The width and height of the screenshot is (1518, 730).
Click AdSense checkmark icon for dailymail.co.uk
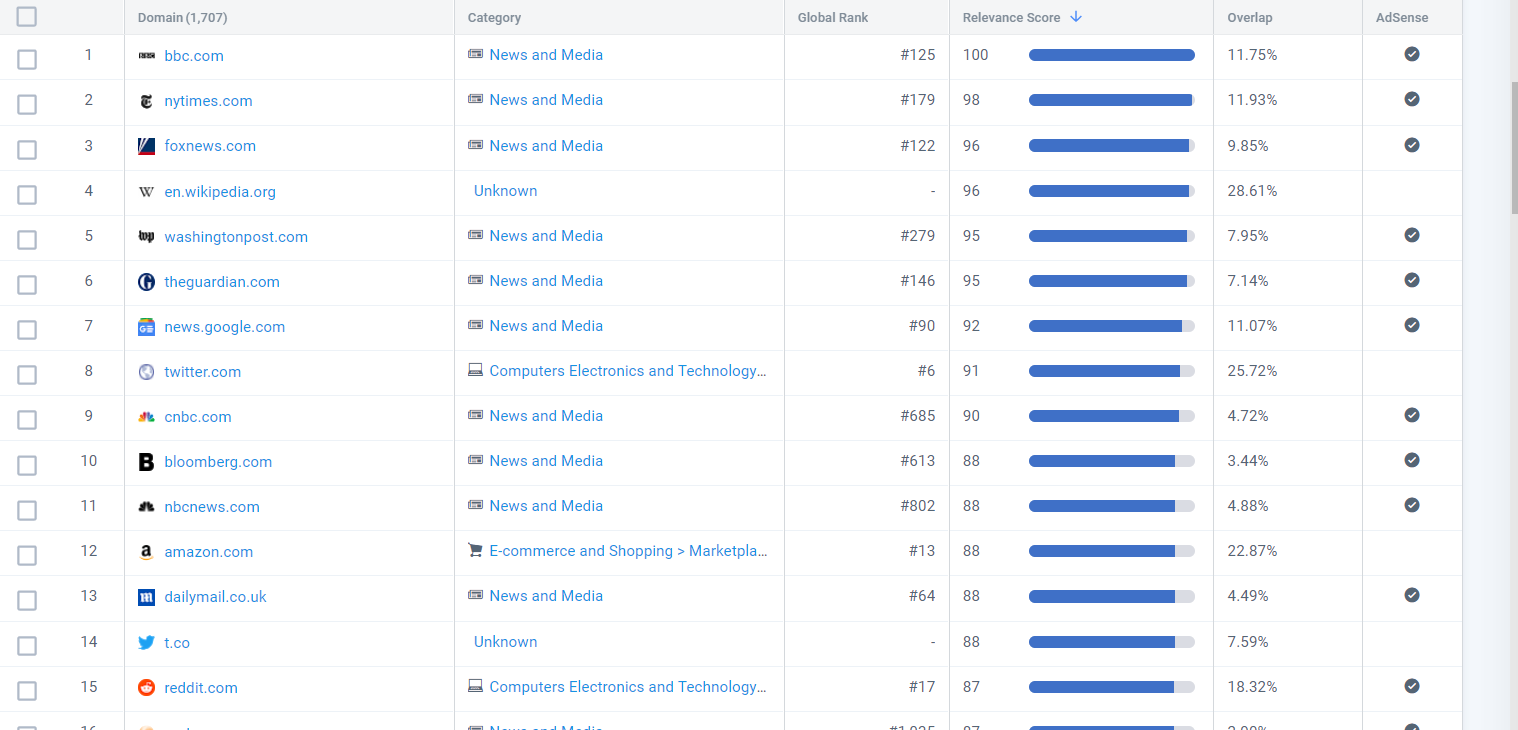click(x=1412, y=595)
